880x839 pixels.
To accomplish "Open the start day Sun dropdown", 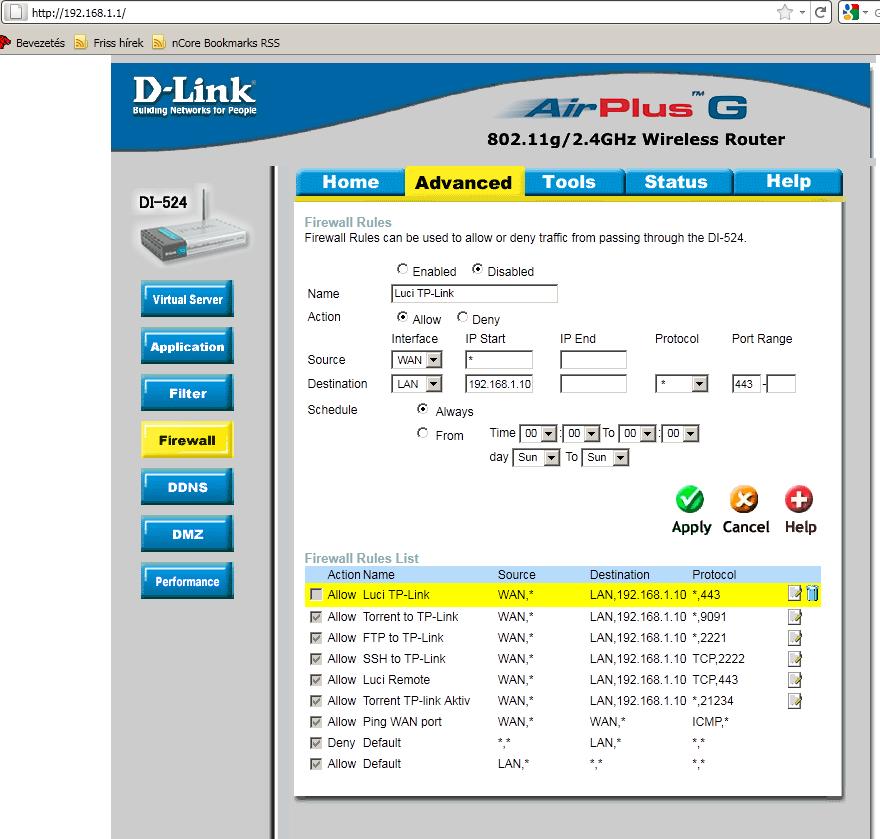I will tap(536, 457).
